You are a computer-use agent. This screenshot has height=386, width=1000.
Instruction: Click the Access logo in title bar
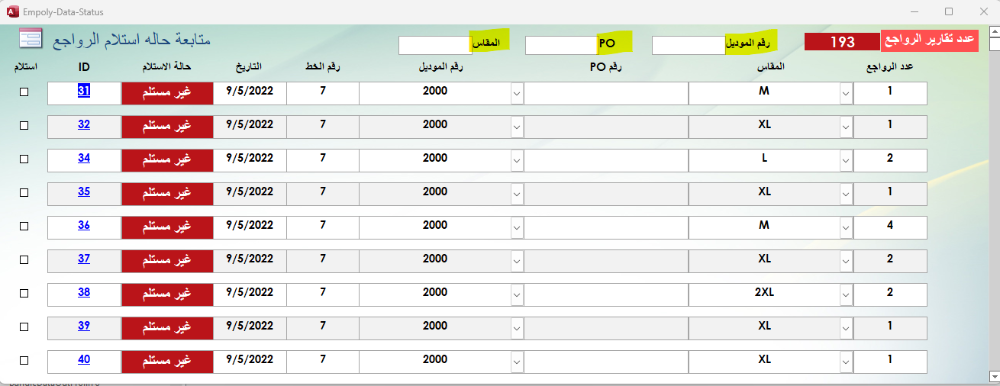click(11, 11)
